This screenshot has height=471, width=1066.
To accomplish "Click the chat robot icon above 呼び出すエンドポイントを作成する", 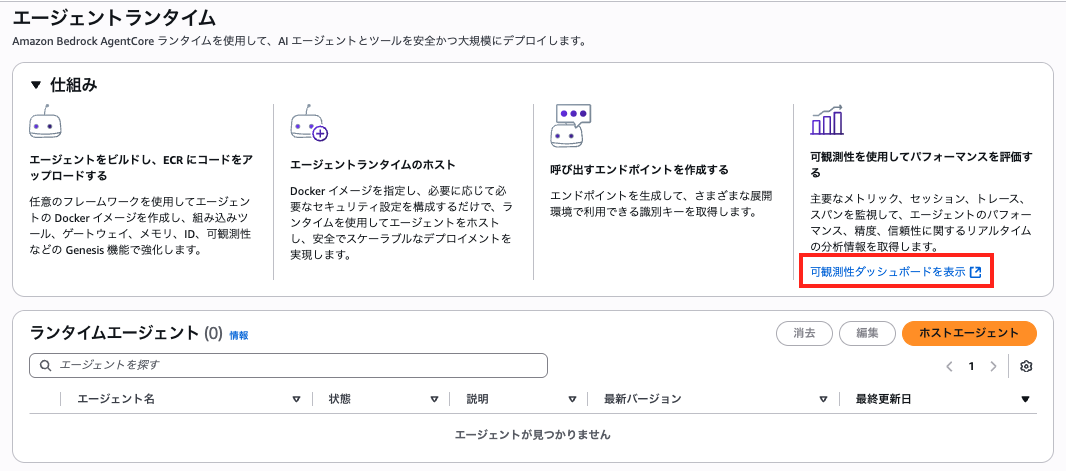I will [x=570, y=126].
